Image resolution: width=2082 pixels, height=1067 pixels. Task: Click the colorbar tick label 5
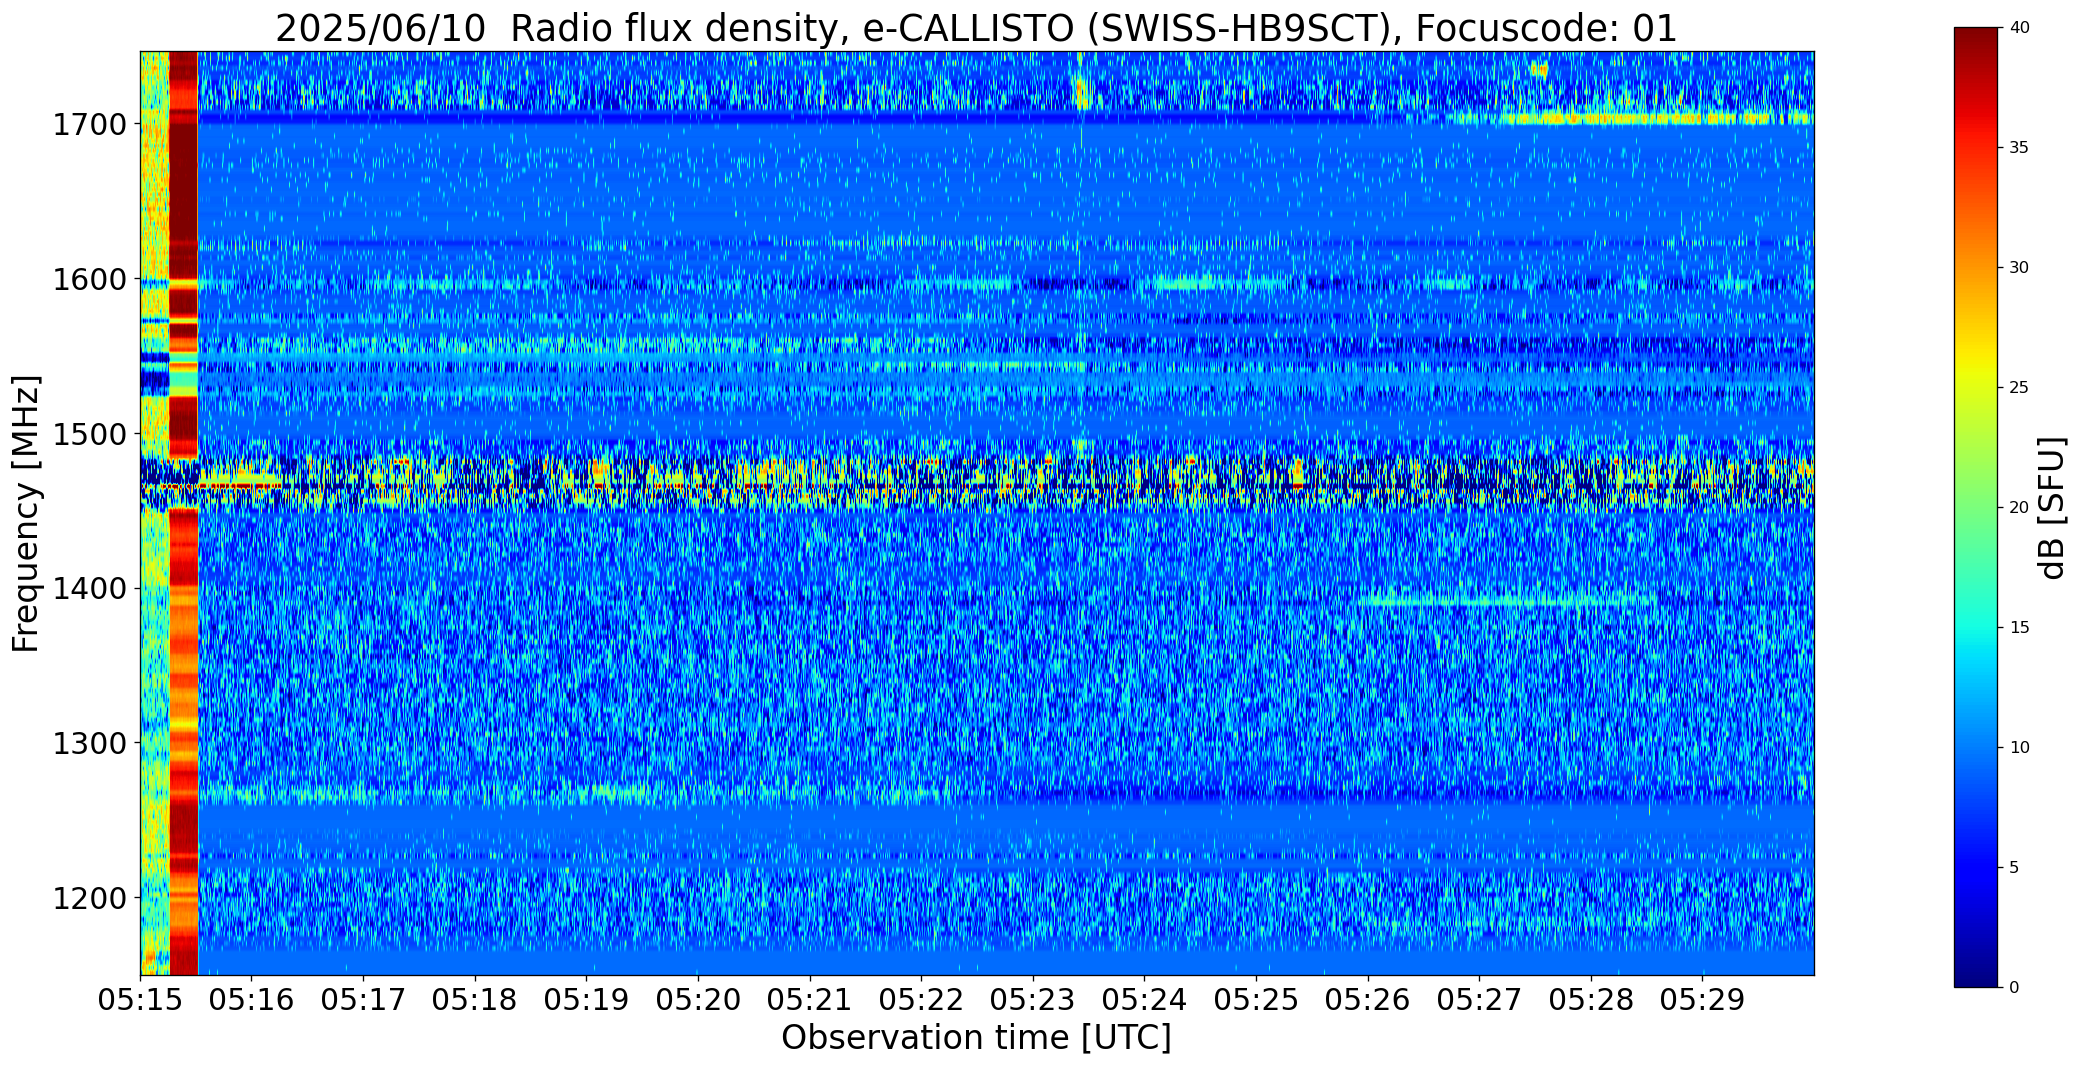[2014, 868]
